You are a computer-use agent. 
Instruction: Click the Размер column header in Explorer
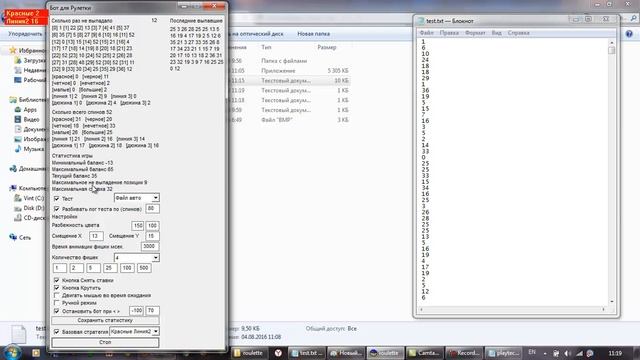click(x=327, y=47)
